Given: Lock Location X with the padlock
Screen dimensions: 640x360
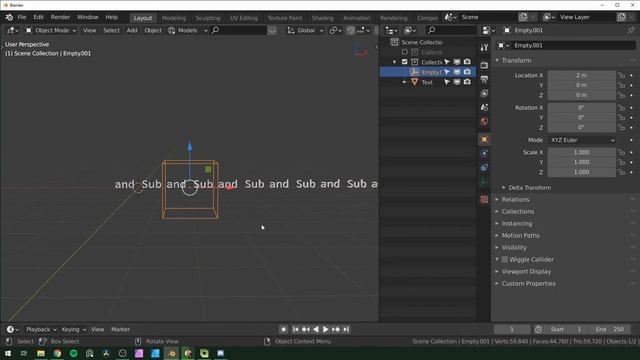Looking at the screenshot, I should tap(621, 76).
